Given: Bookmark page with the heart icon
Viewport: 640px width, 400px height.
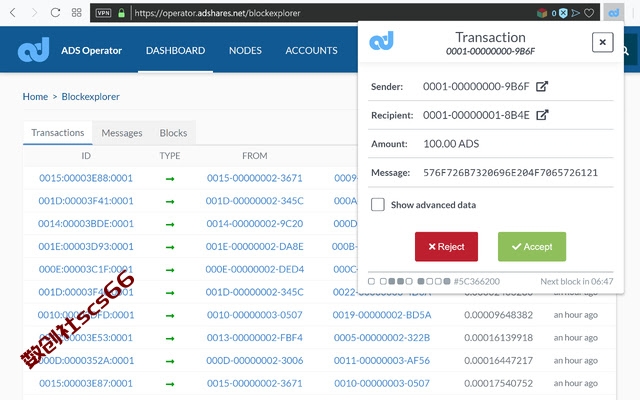Looking at the screenshot, I should (589, 13).
